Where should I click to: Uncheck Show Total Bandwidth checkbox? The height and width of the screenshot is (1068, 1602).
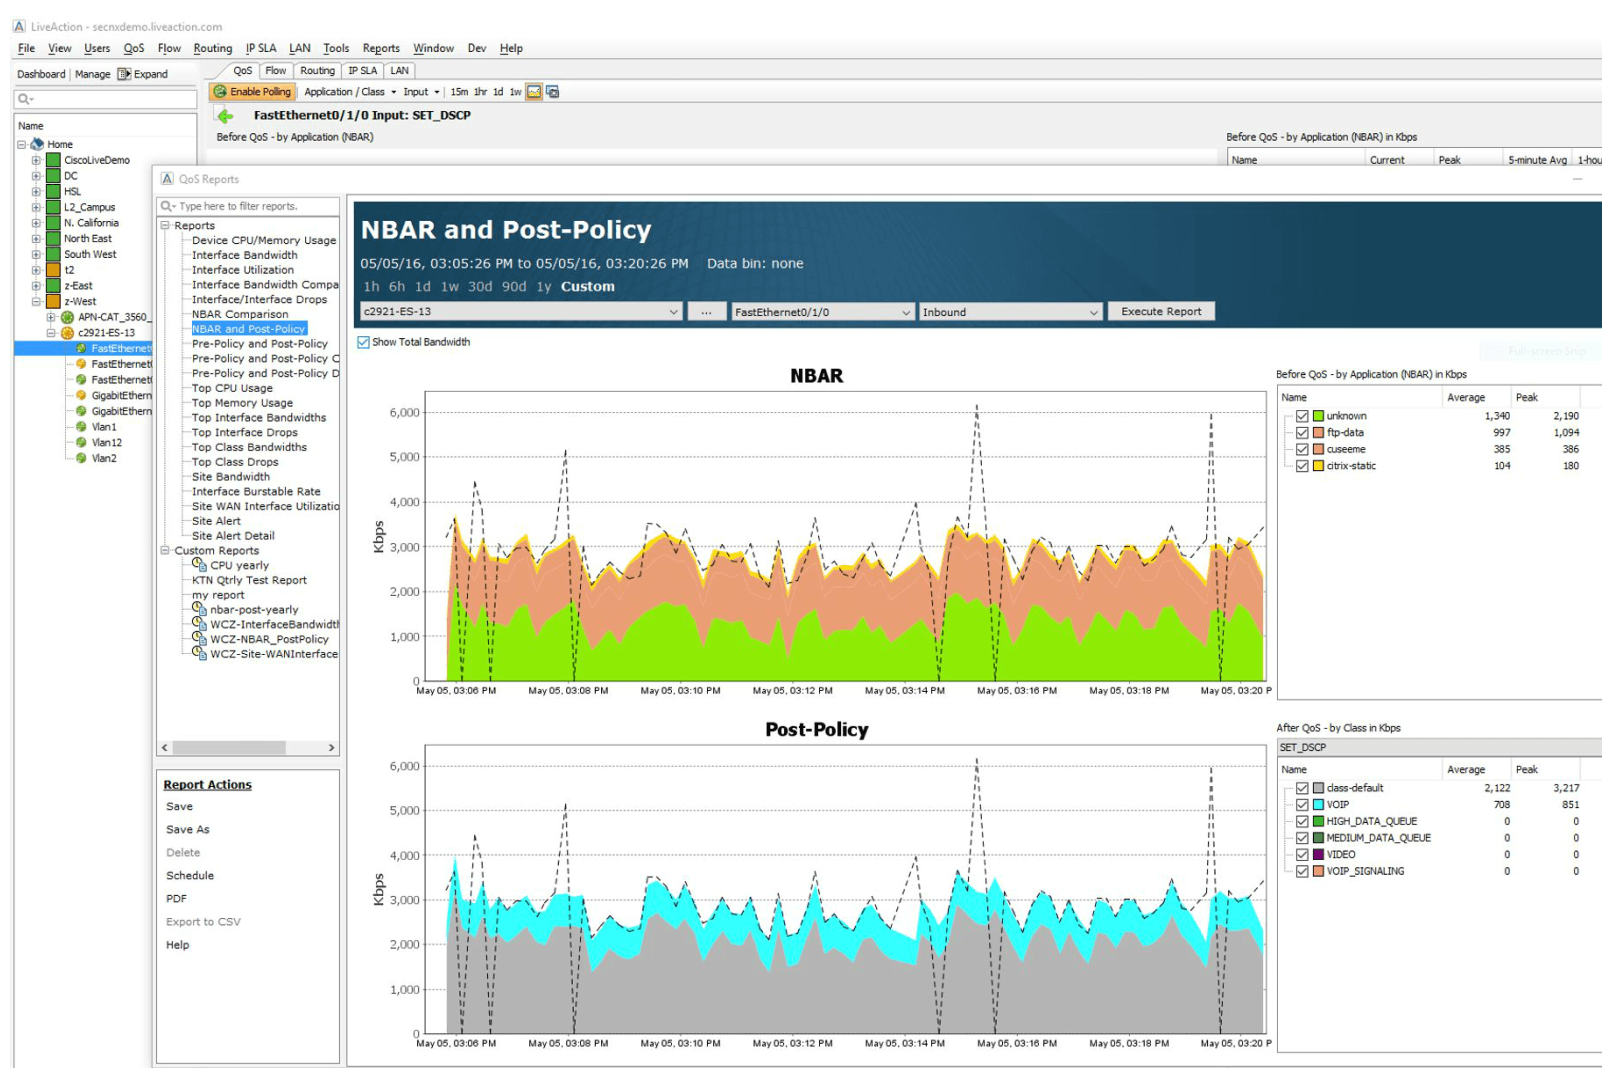pos(364,342)
